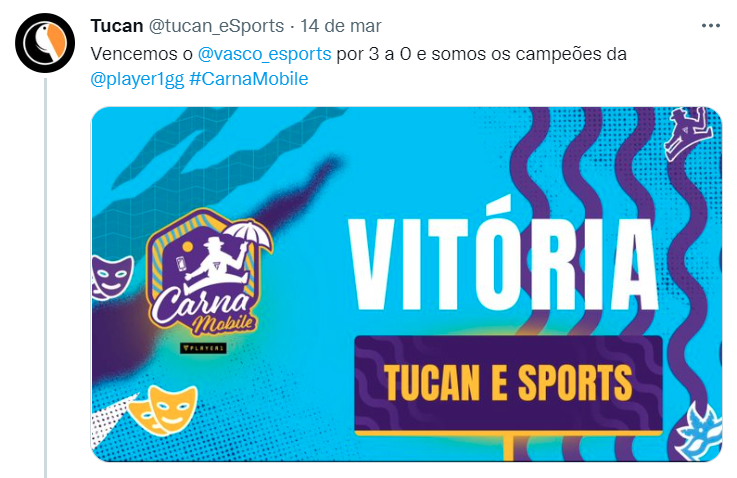The image size is (737, 478).
Task: Open the #CarnaMobile hashtag
Action: pos(249,79)
